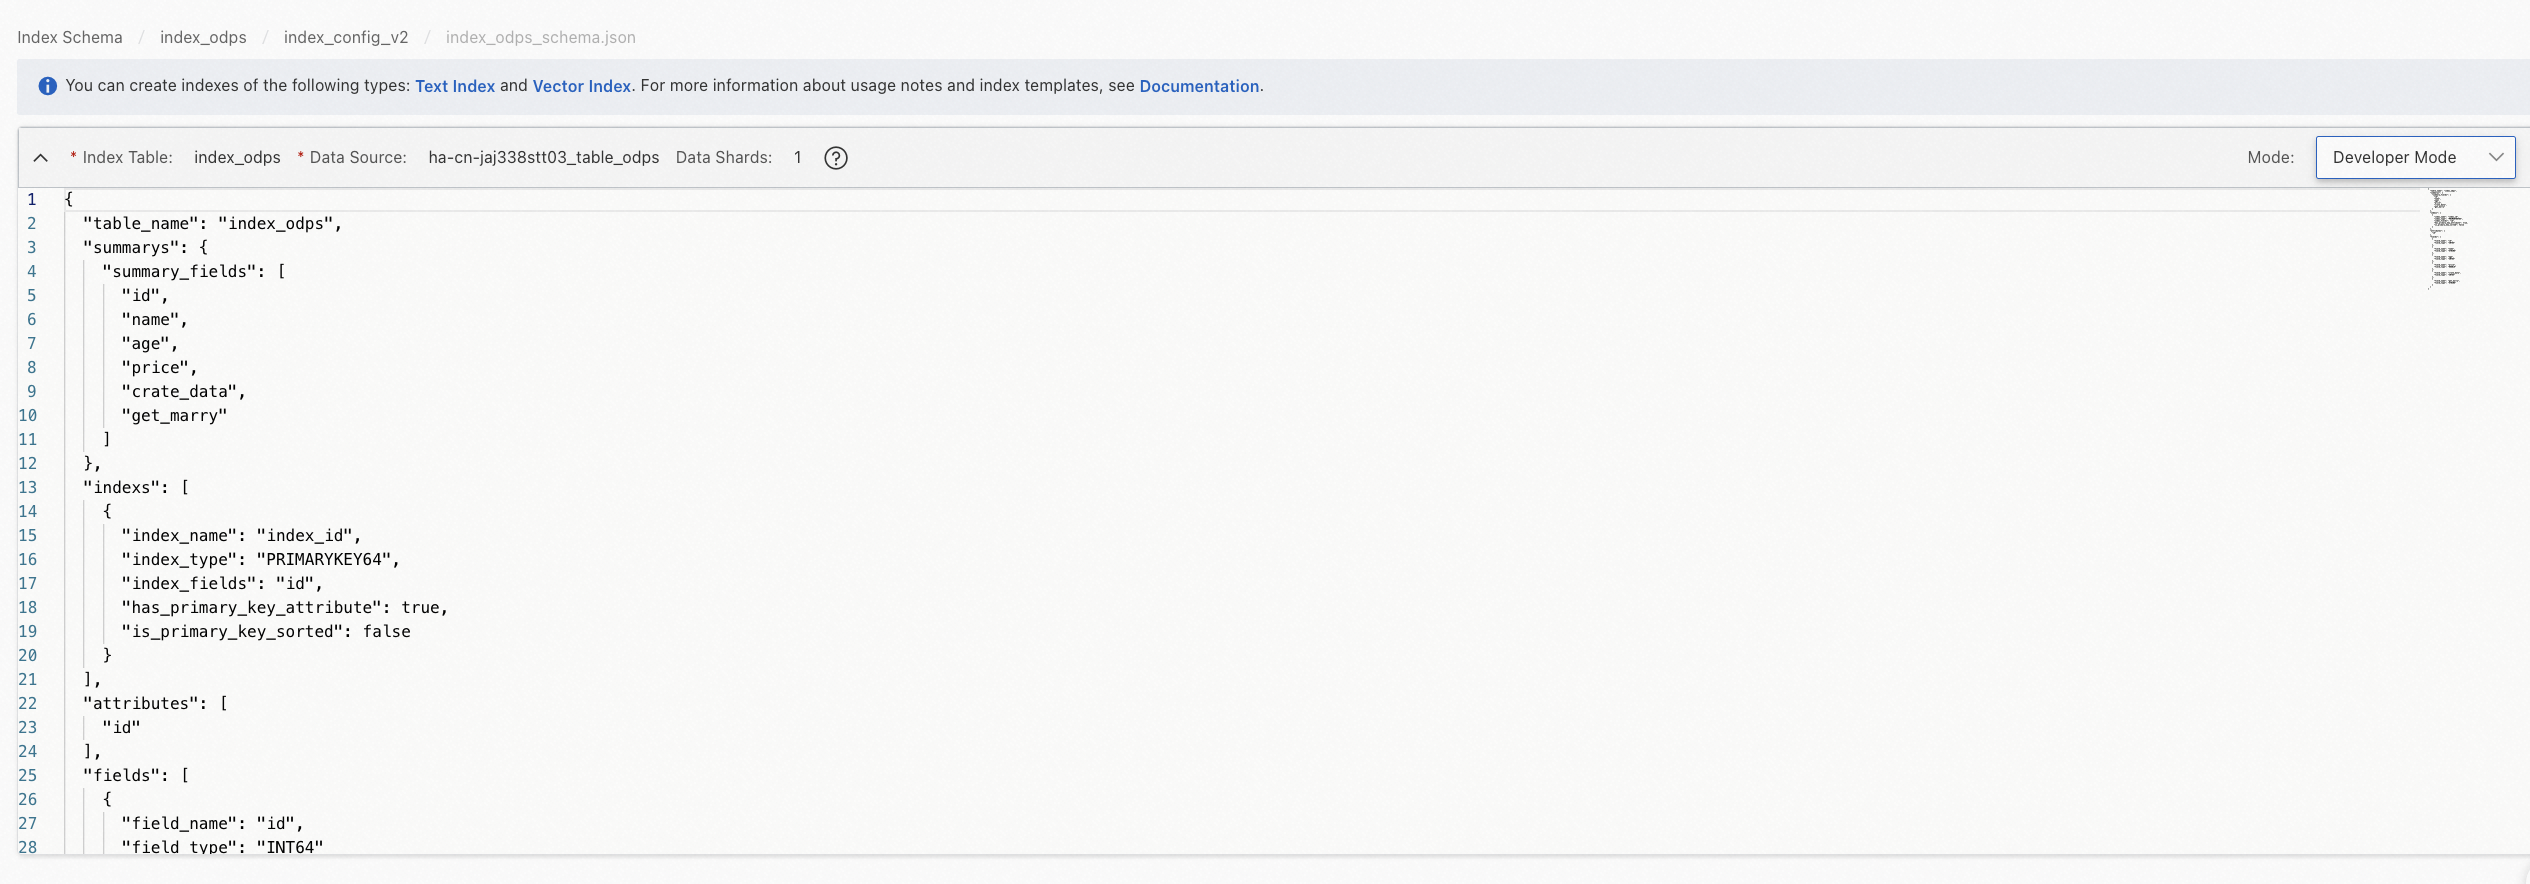This screenshot has height=884, width=2530.
Task: Click the Data Shards value 1
Action: point(798,157)
